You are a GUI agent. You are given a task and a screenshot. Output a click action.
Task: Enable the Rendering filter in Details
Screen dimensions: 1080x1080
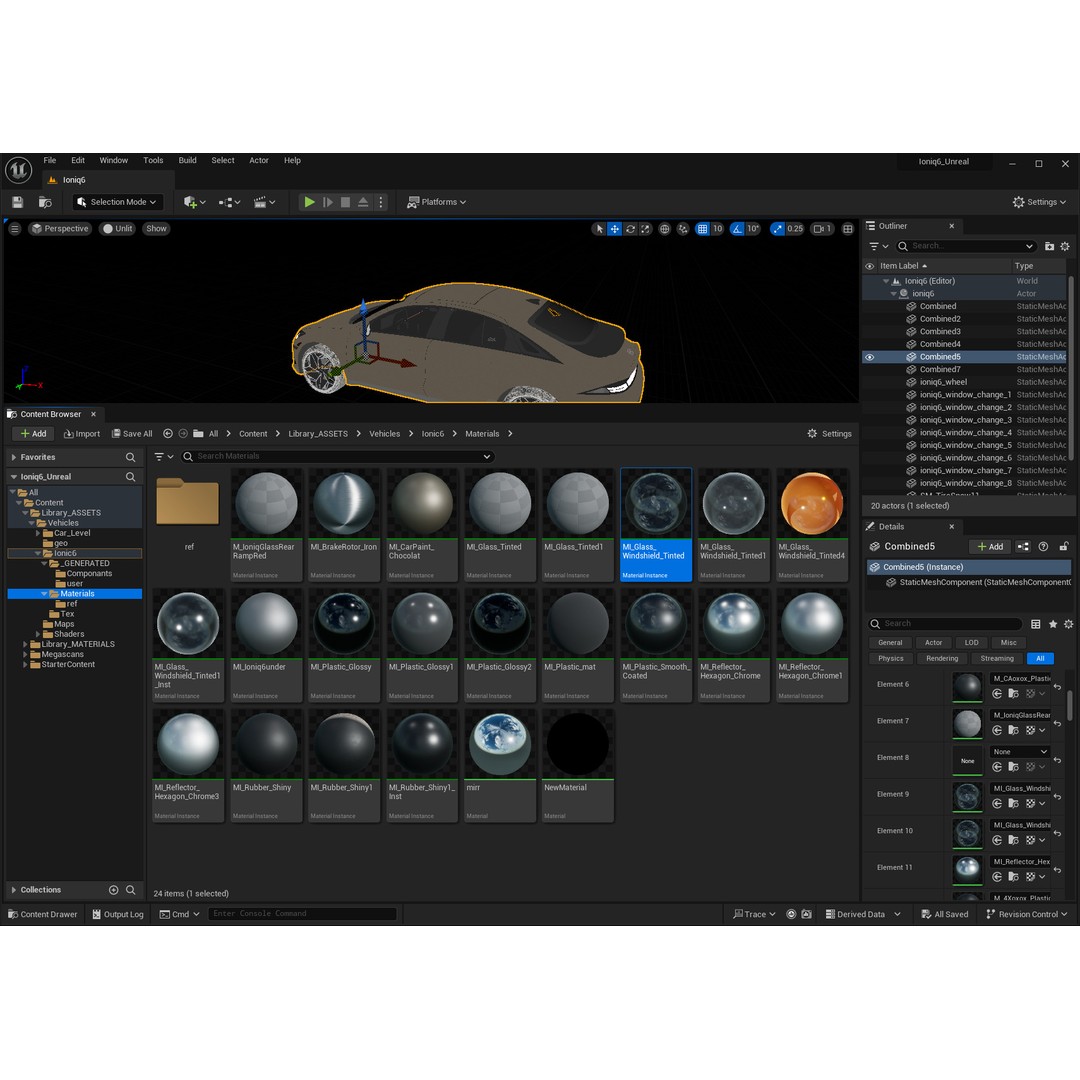click(x=942, y=658)
